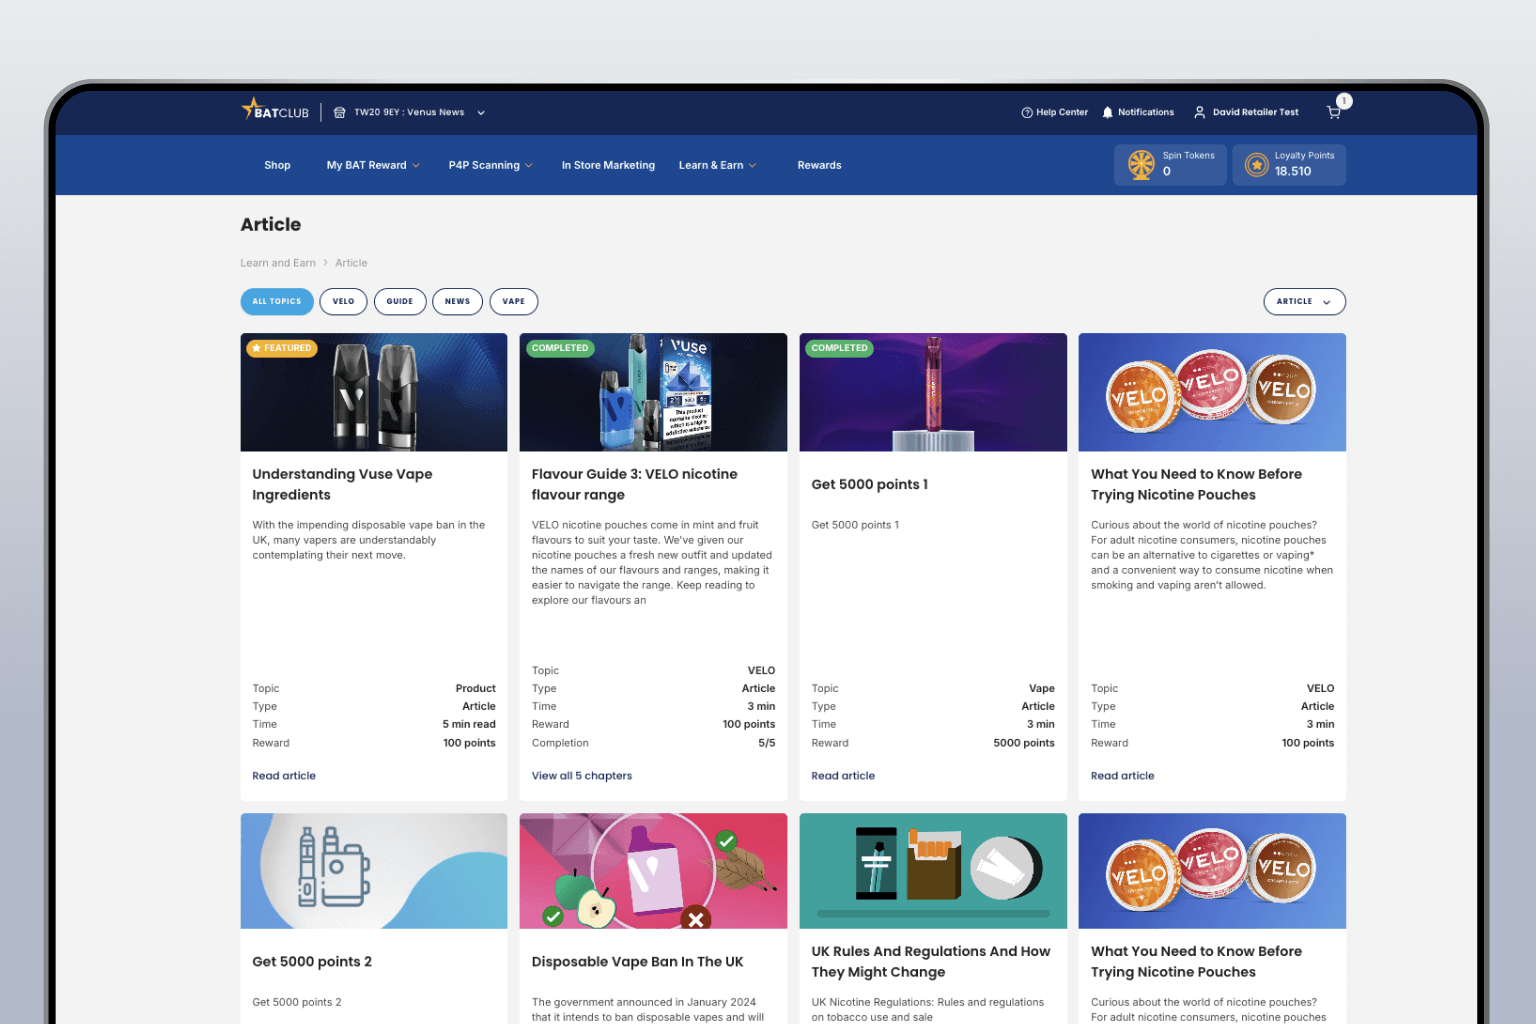This screenshot has width=1536, height=1024.
Task: Select the ALL TOPICS filter chip
Action: [x=277, y=301]
